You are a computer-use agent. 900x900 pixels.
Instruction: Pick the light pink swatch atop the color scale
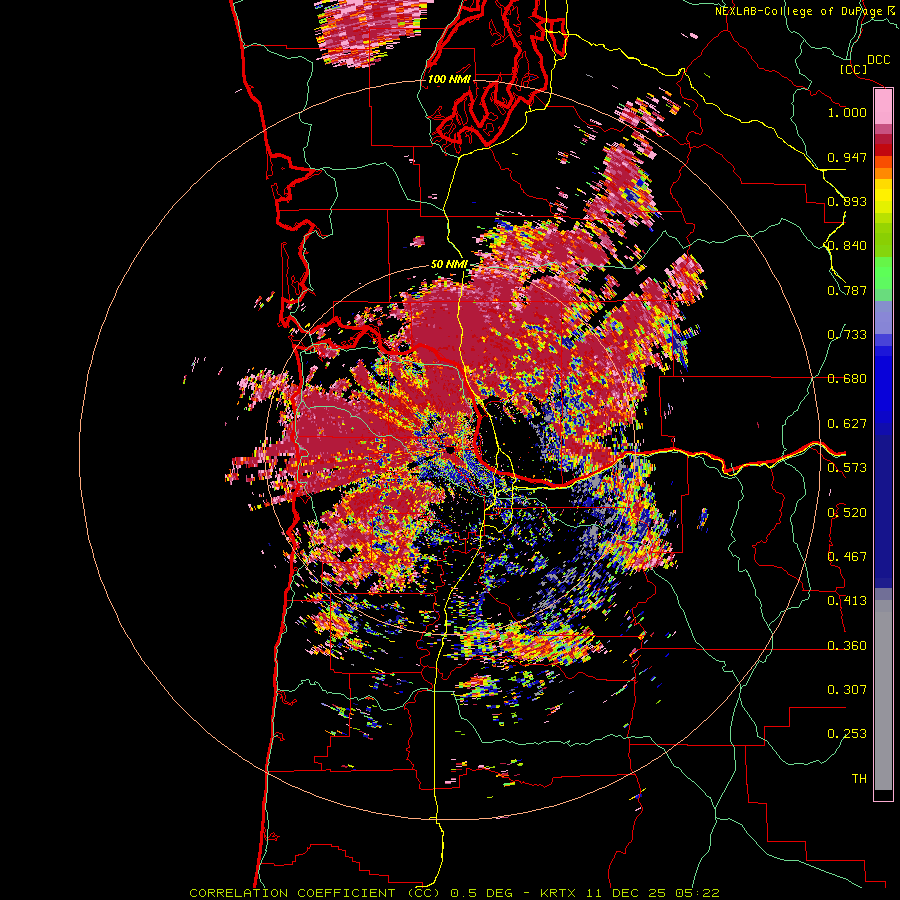[883, 106]
